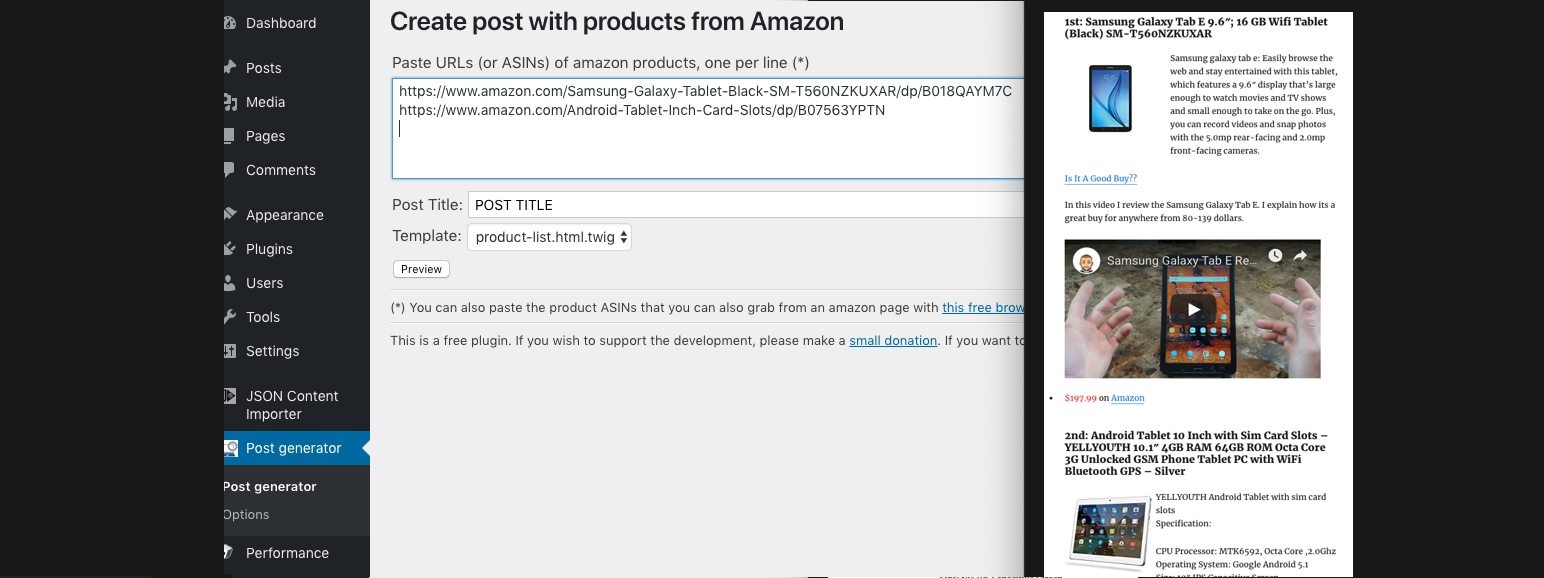Click the Samsung tablet product thumbnail
Image resolution: width=1544 pixels, height=578 pixels.
click(x=1110, y=98)
